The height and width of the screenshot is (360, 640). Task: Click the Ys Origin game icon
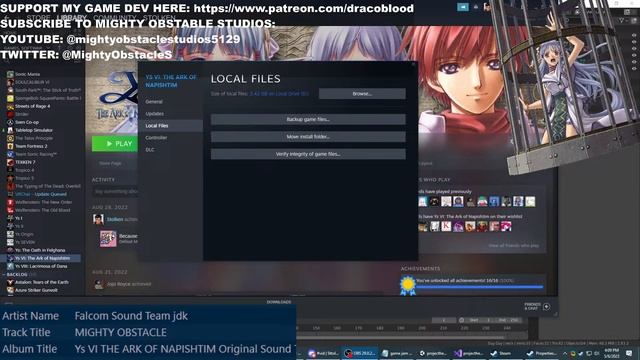[10, 234]
